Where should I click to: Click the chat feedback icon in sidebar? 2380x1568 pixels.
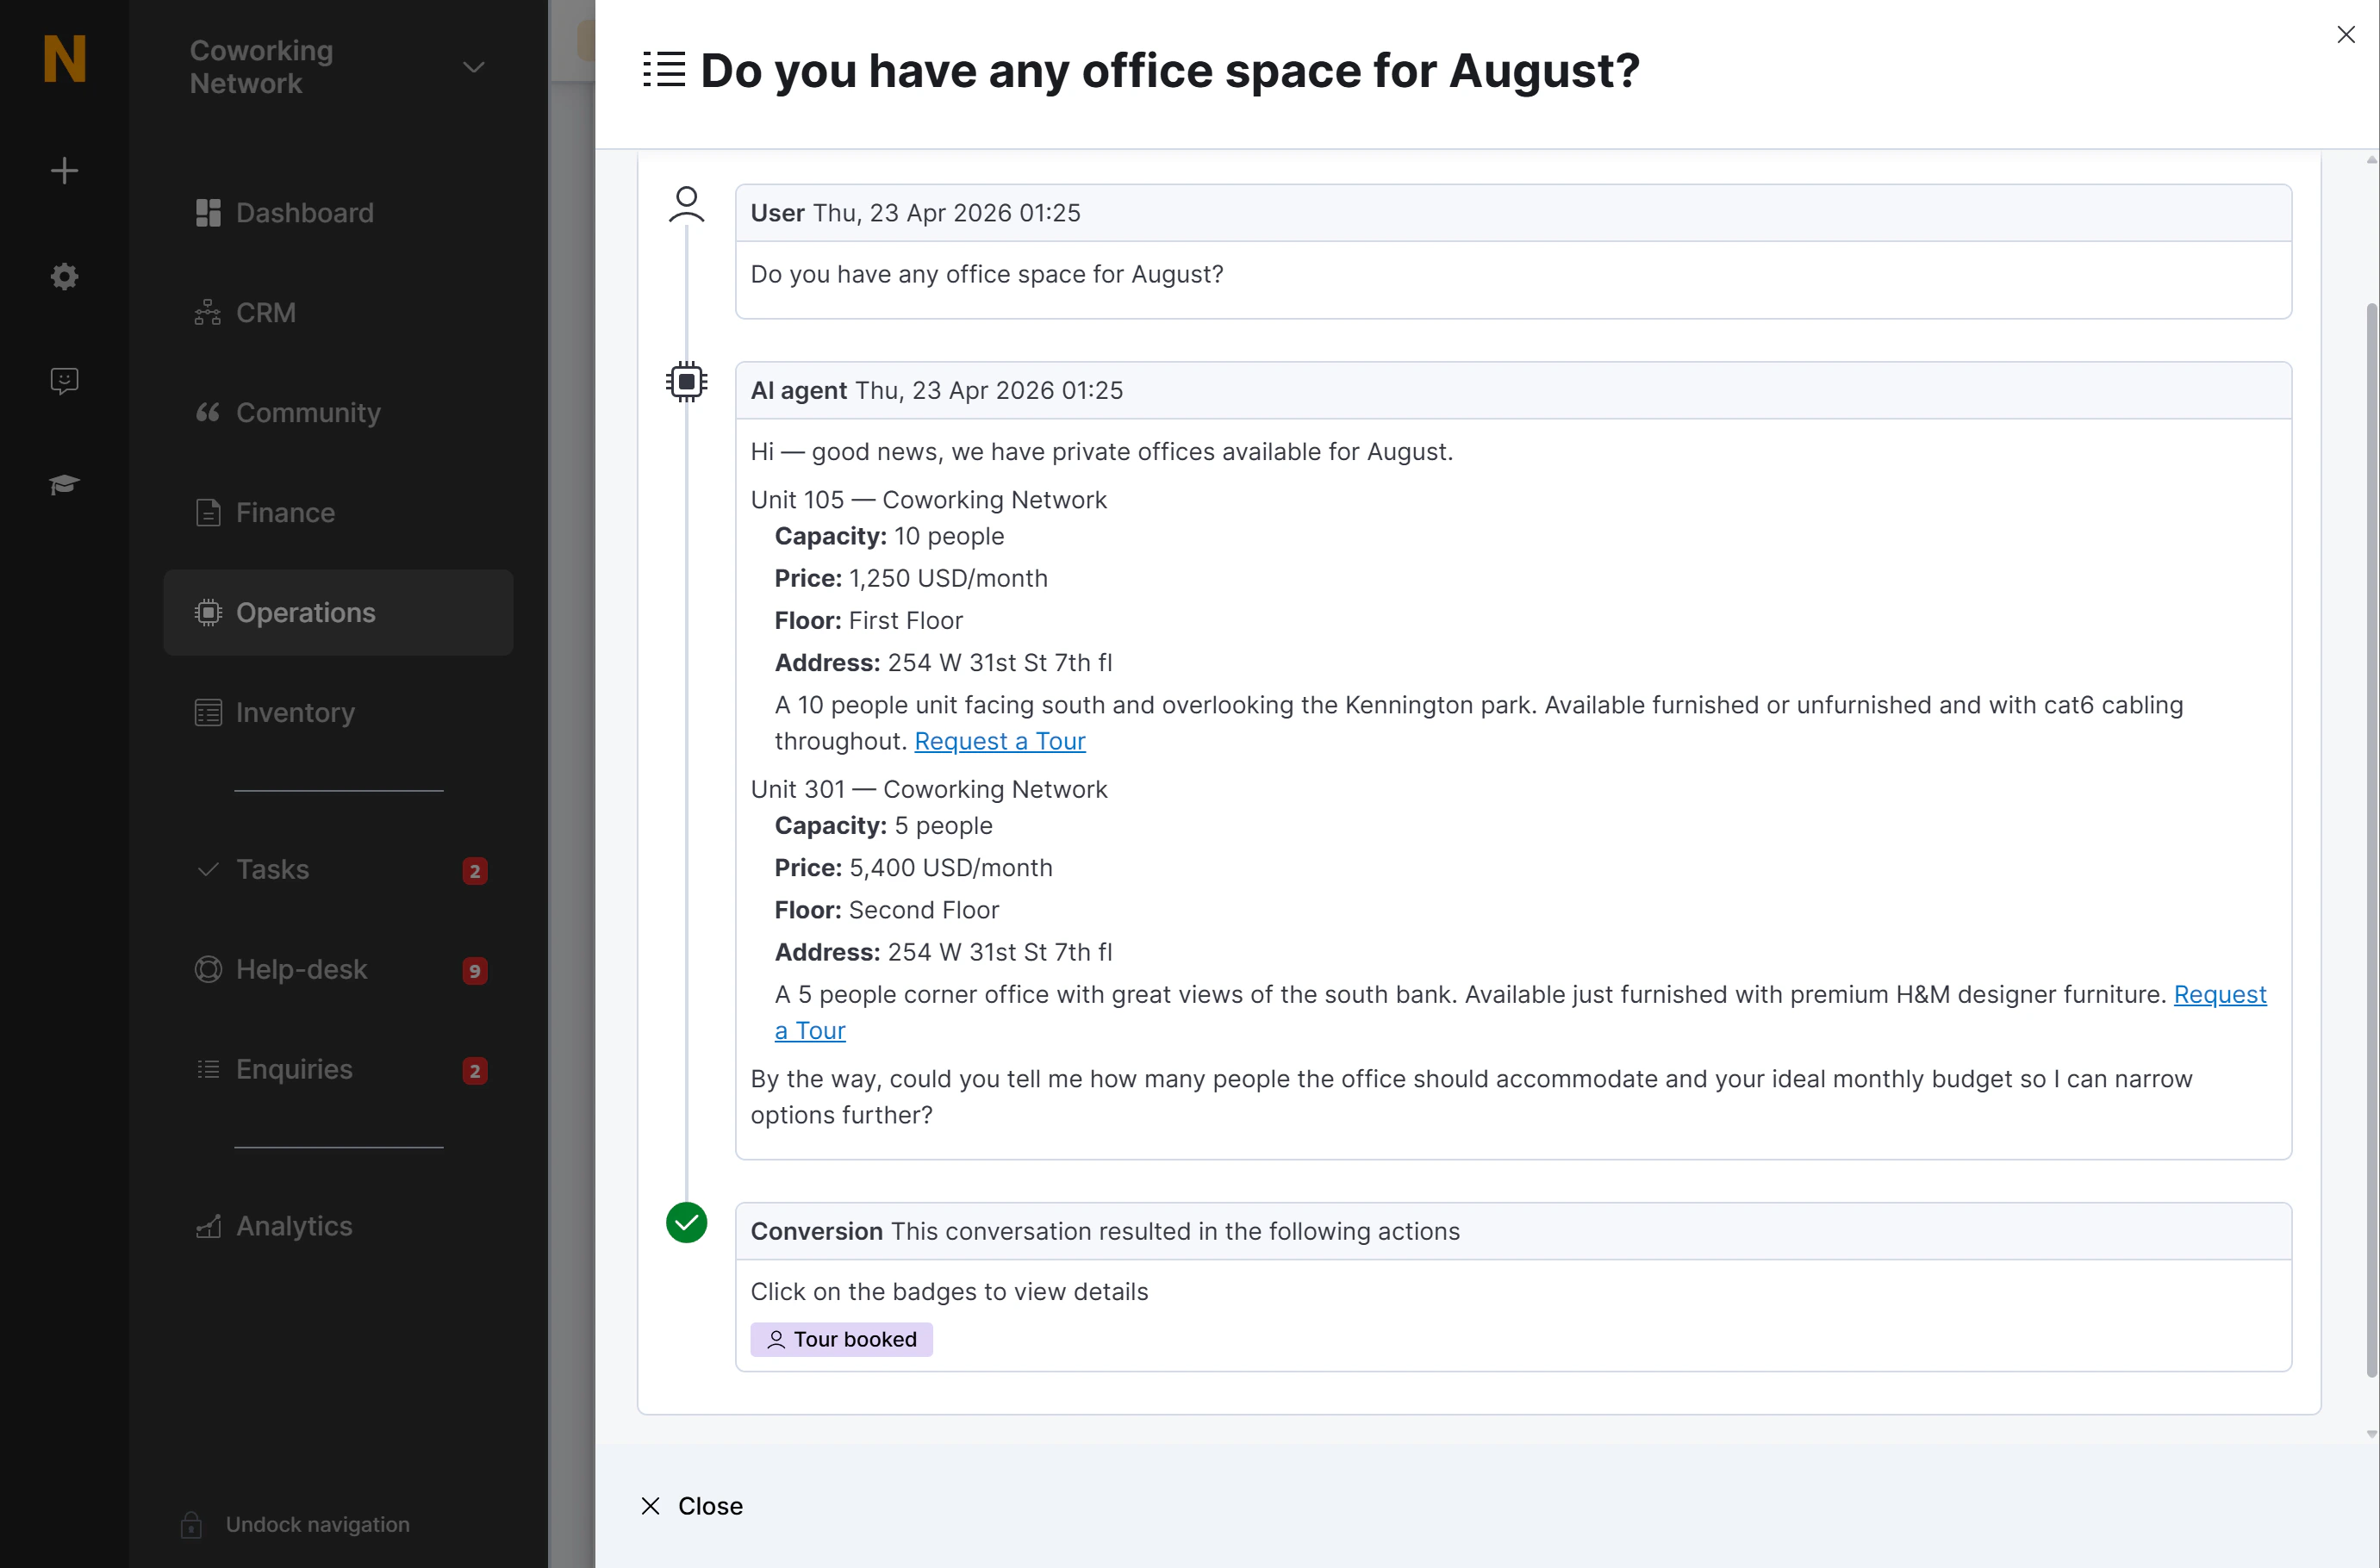coord(63,380)
